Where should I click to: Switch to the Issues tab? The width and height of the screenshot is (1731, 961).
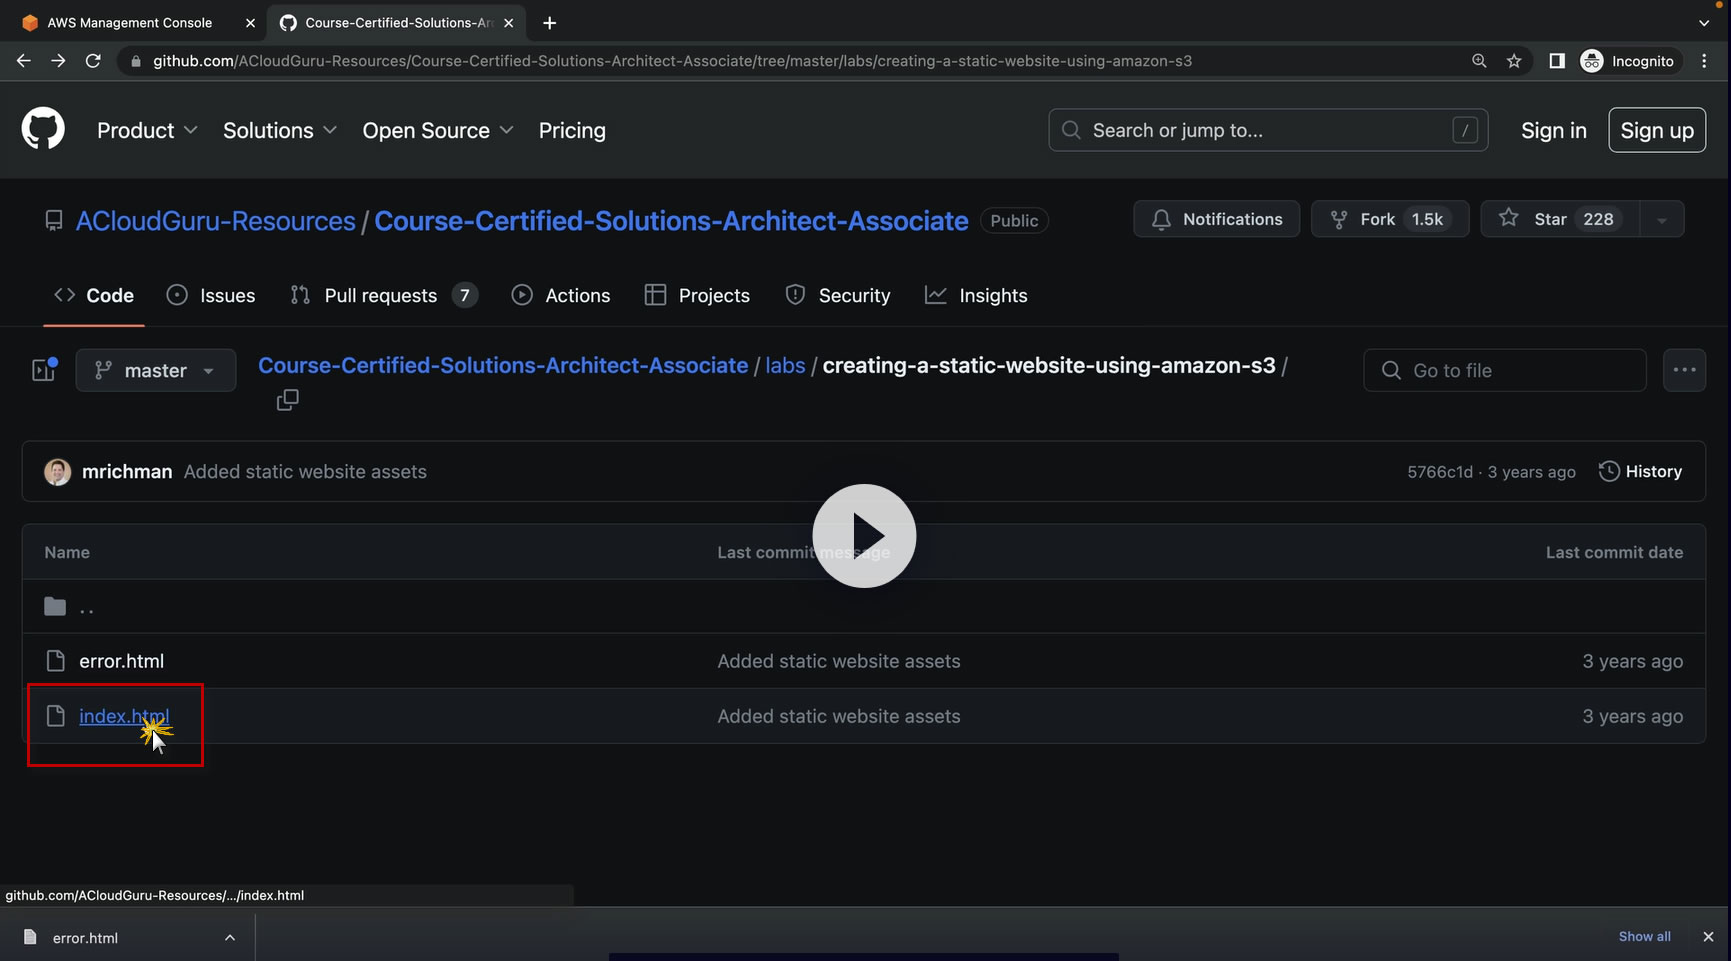211,295
